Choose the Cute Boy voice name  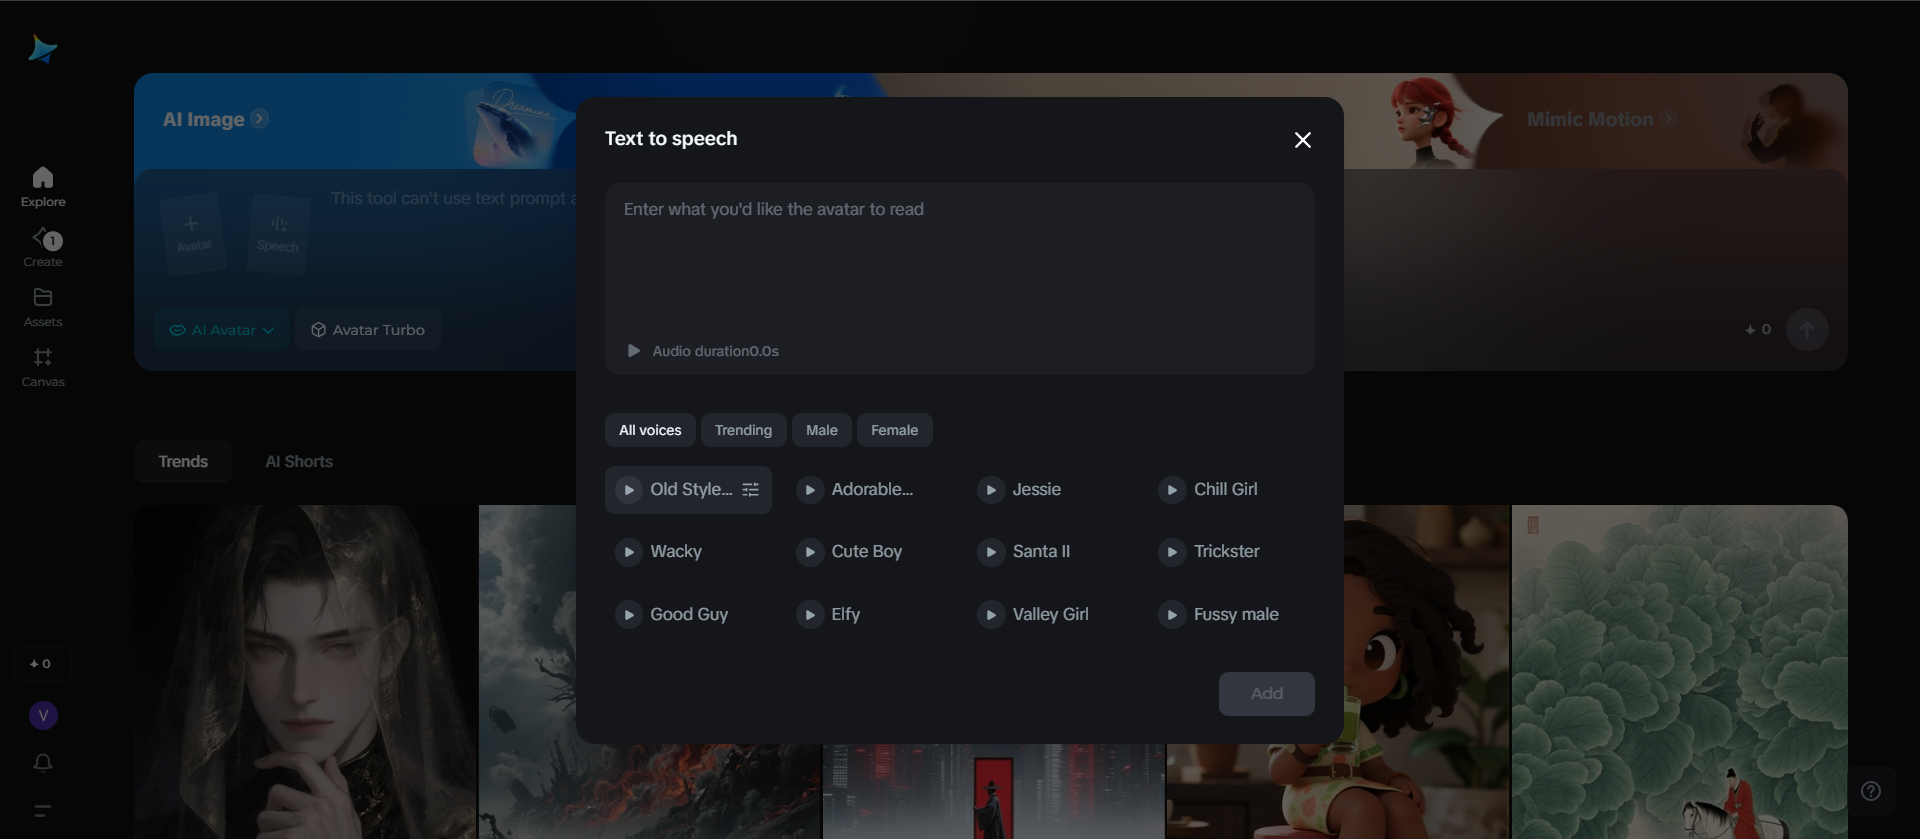866,552
